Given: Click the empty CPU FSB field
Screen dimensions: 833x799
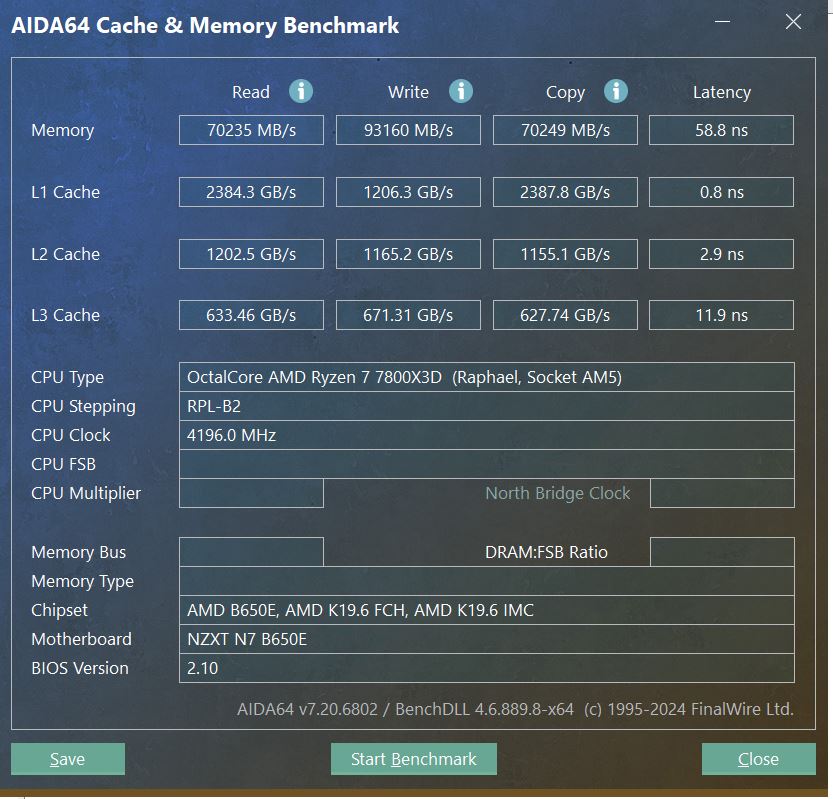Looking at the screenshot, I should click(x=487, y=464).
